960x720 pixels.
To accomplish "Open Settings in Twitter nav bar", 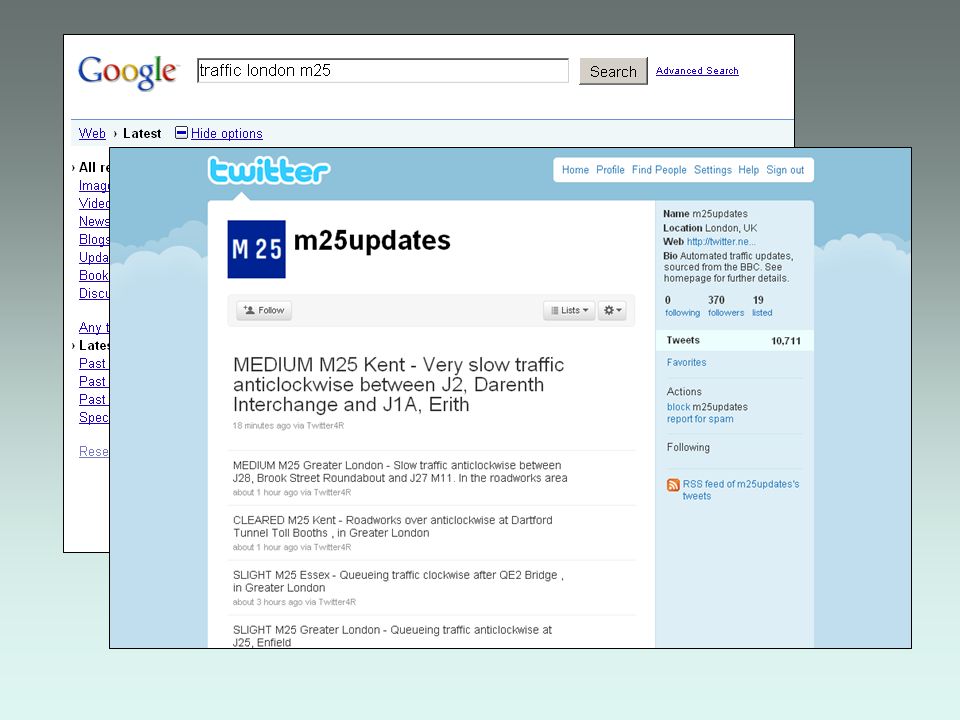I will tap(712, 170).
